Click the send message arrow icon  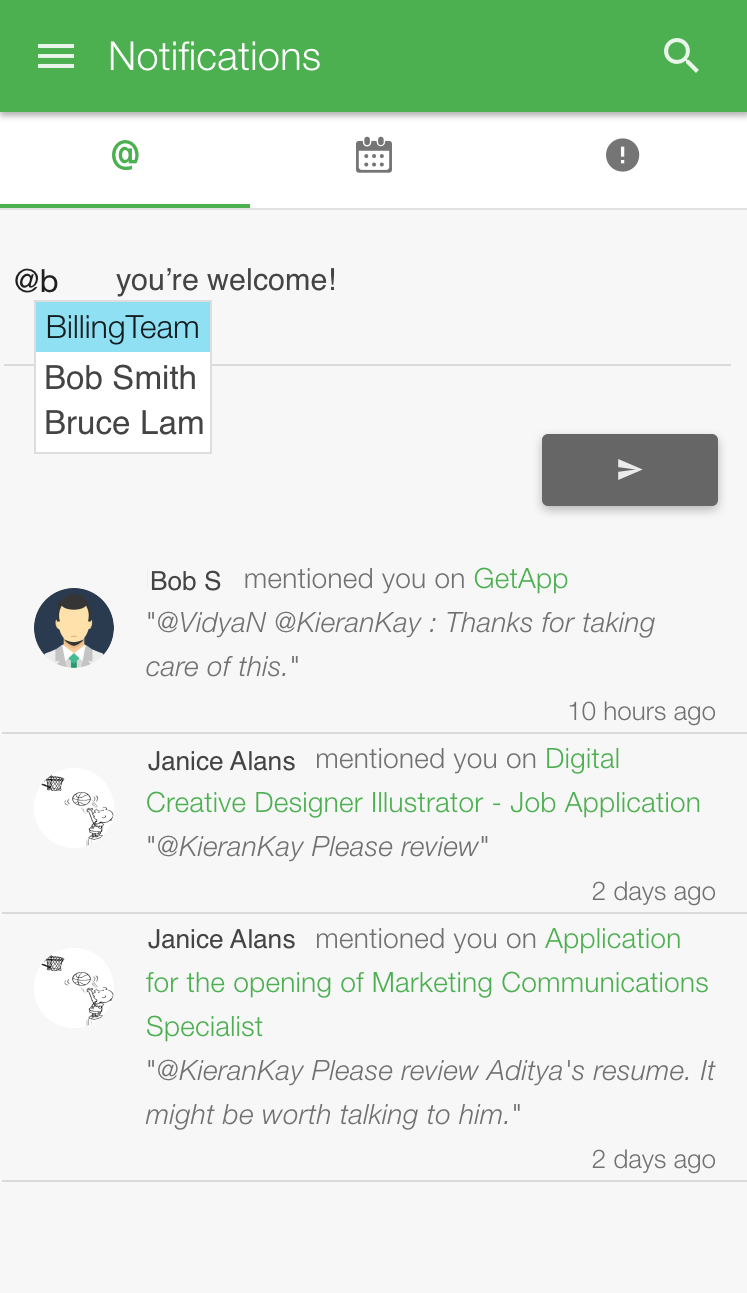coord(629,469)
